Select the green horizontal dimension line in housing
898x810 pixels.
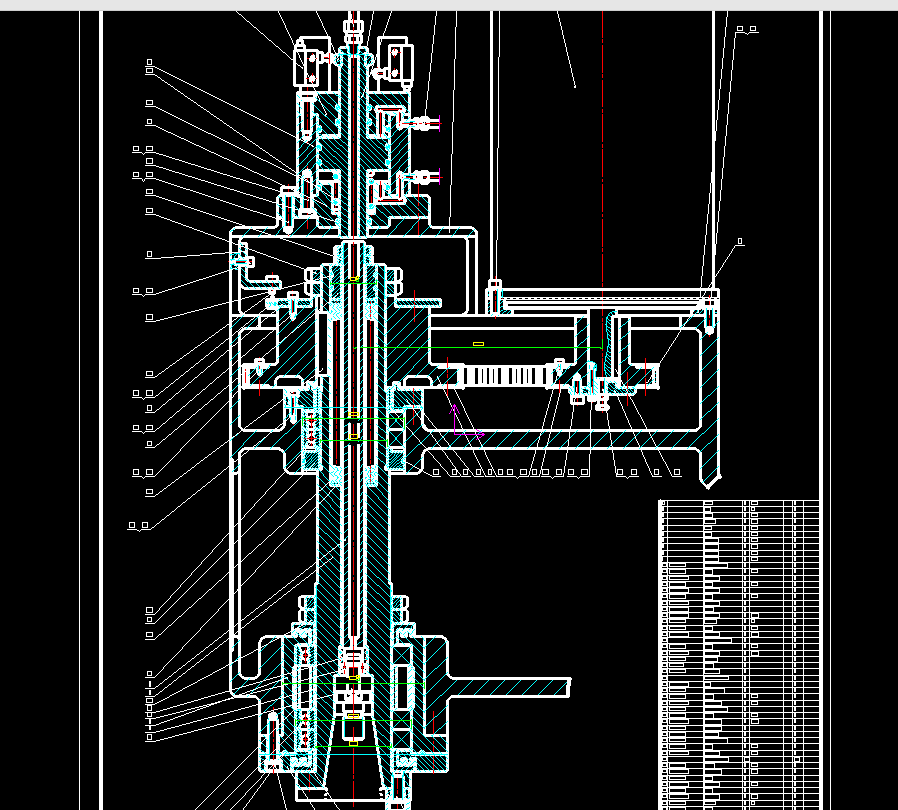478,348
